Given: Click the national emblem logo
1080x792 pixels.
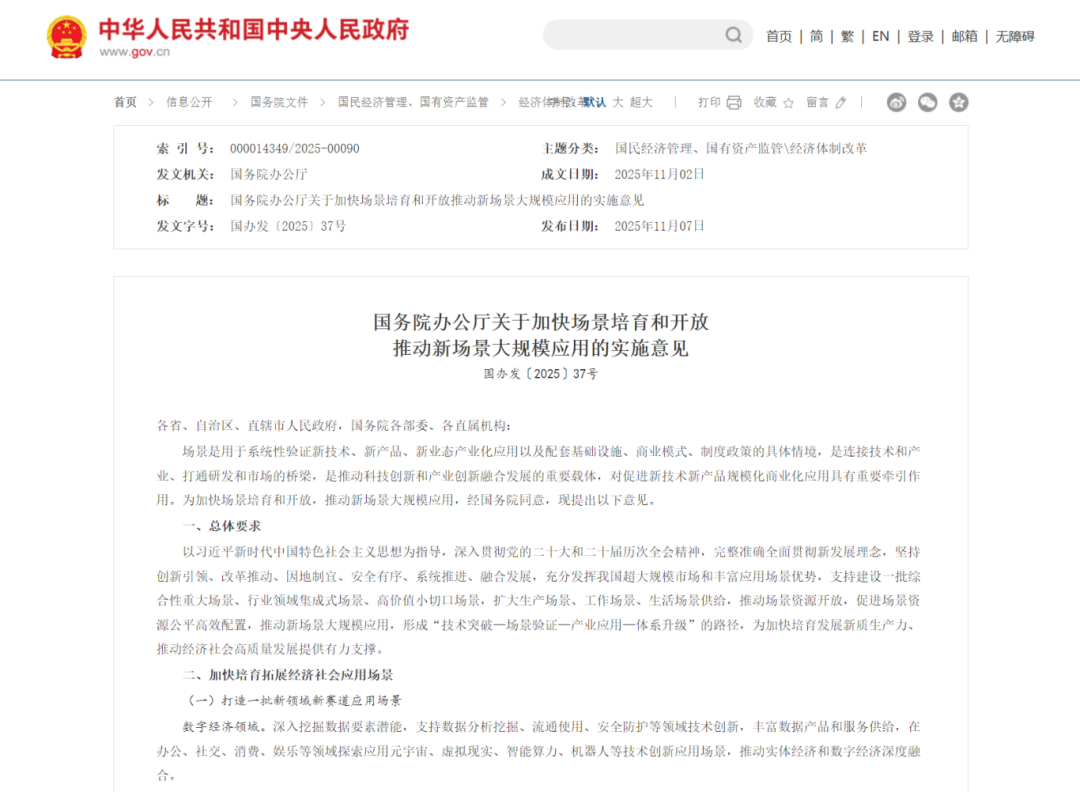Looking at the screenshot, I should click(67, 37).
